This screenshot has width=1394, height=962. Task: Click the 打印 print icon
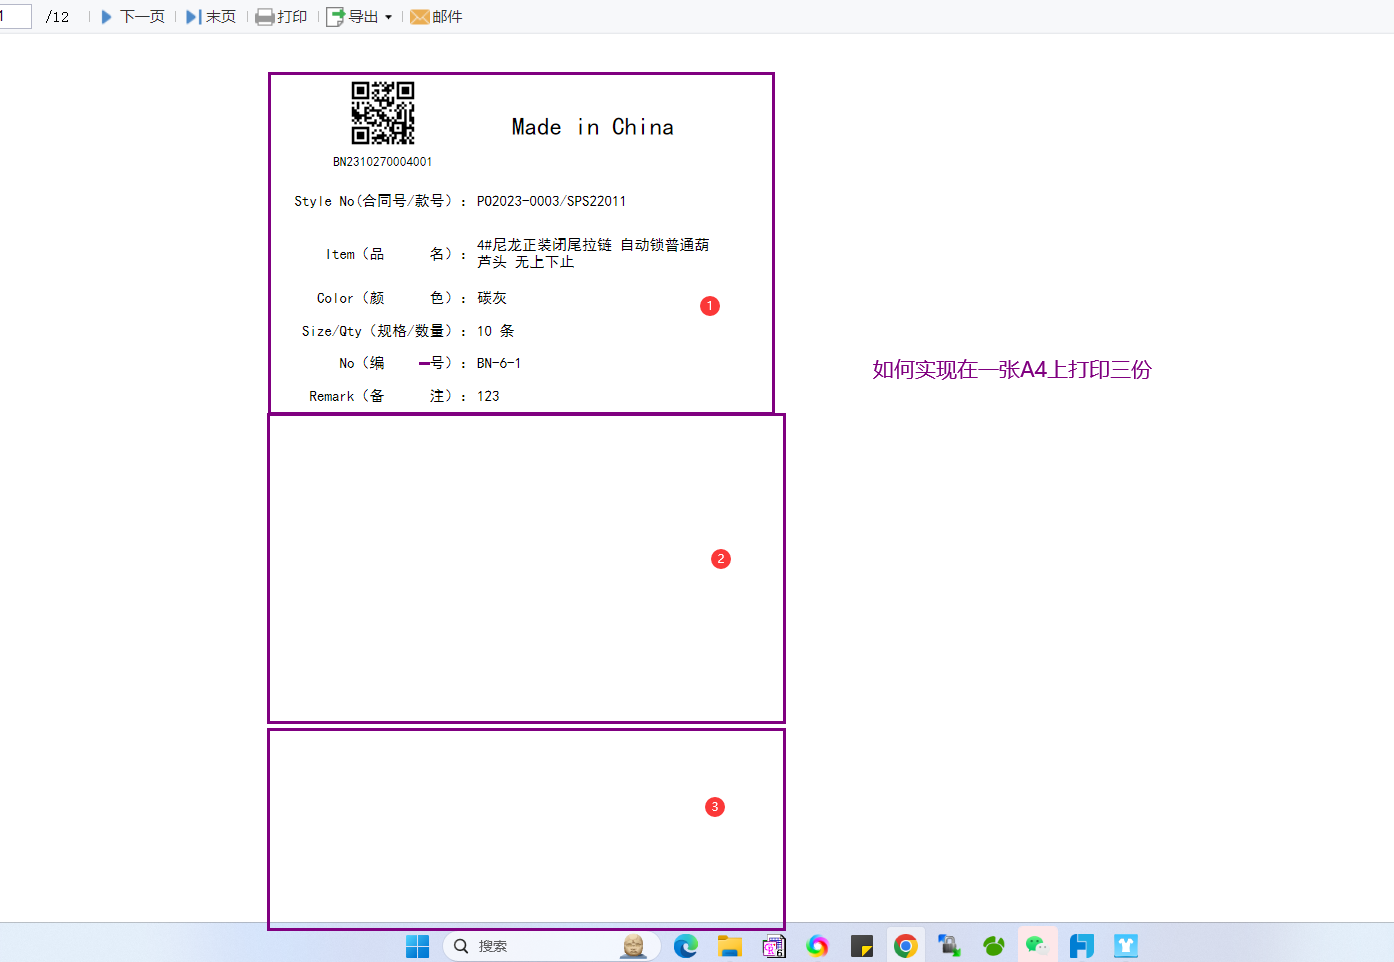point(265,17)
